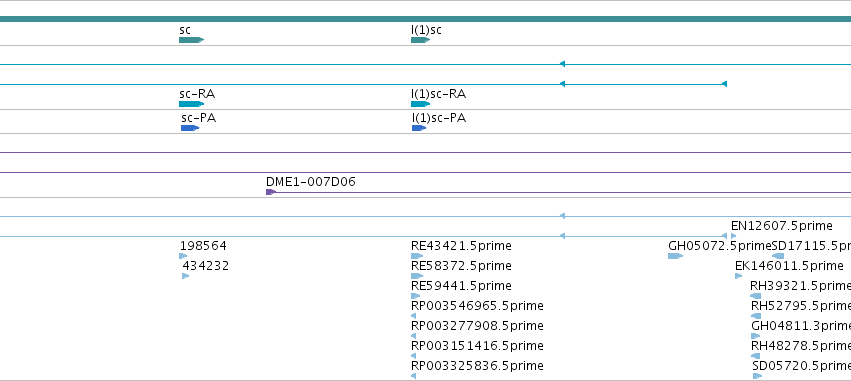The image size is (851, 381).
Task: Click the l(1)sc gene label
Action: point(426,30)
